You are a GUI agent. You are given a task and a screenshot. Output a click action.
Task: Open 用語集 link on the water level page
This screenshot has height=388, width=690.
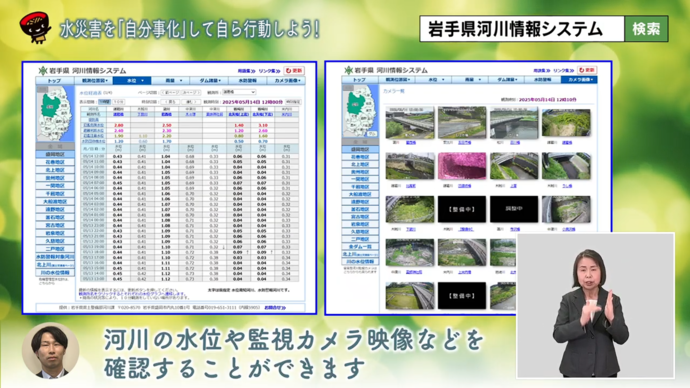click(246, 71)
